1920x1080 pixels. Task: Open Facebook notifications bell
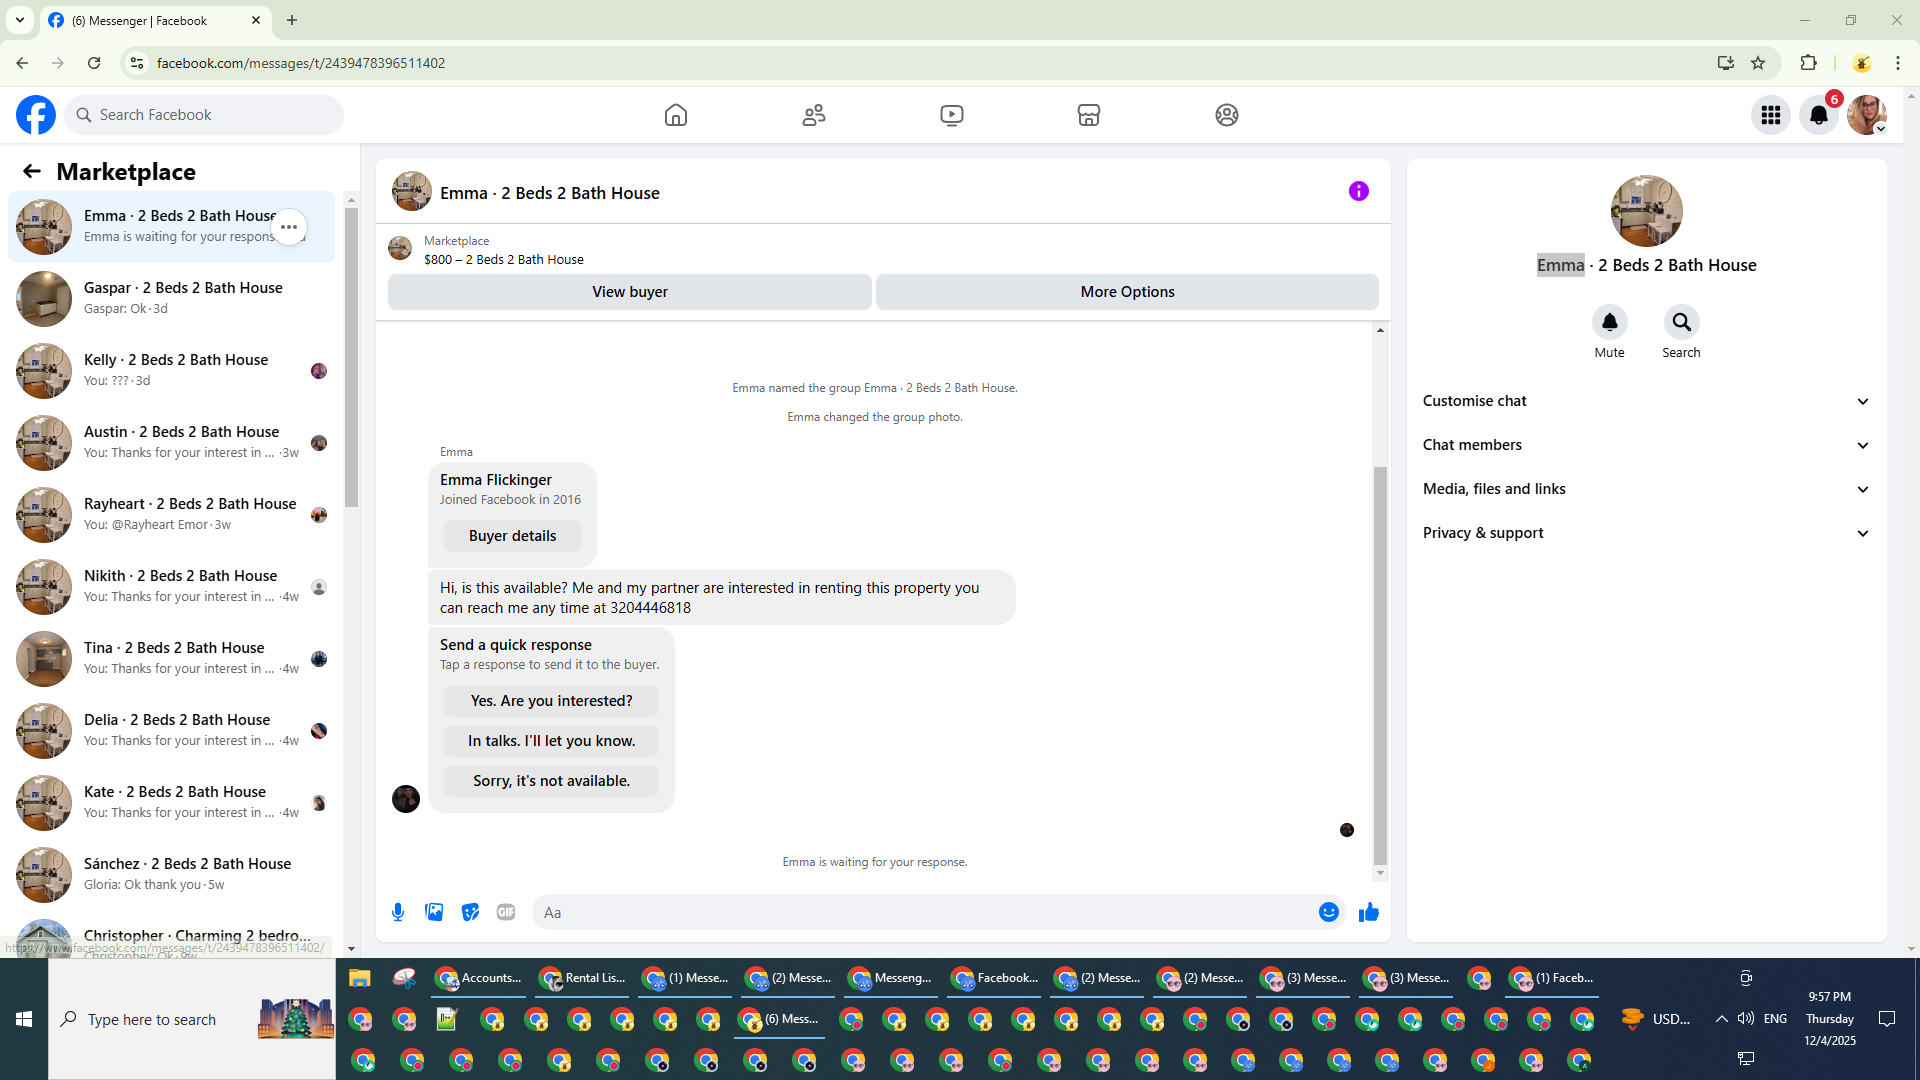(1819, 115)
